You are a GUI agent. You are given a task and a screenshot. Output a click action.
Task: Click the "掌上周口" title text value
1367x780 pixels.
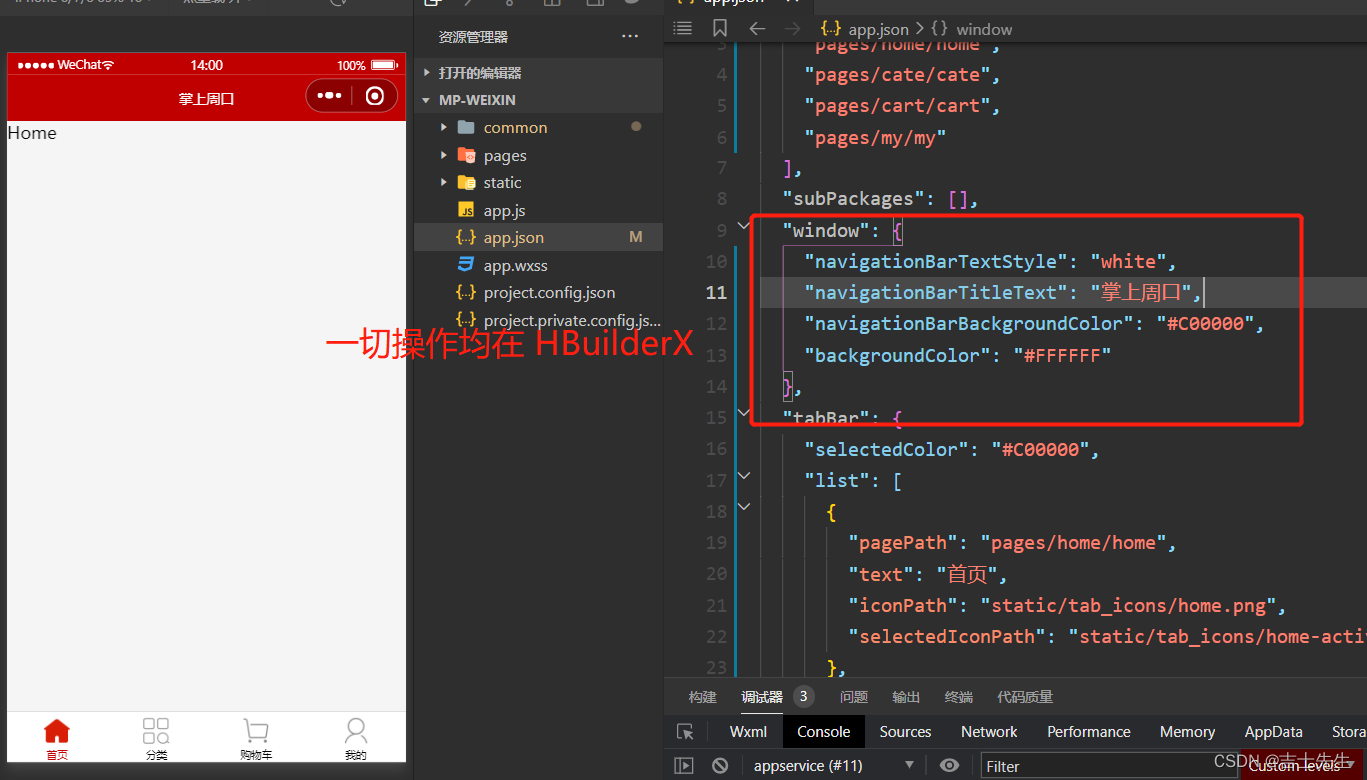1140,293
